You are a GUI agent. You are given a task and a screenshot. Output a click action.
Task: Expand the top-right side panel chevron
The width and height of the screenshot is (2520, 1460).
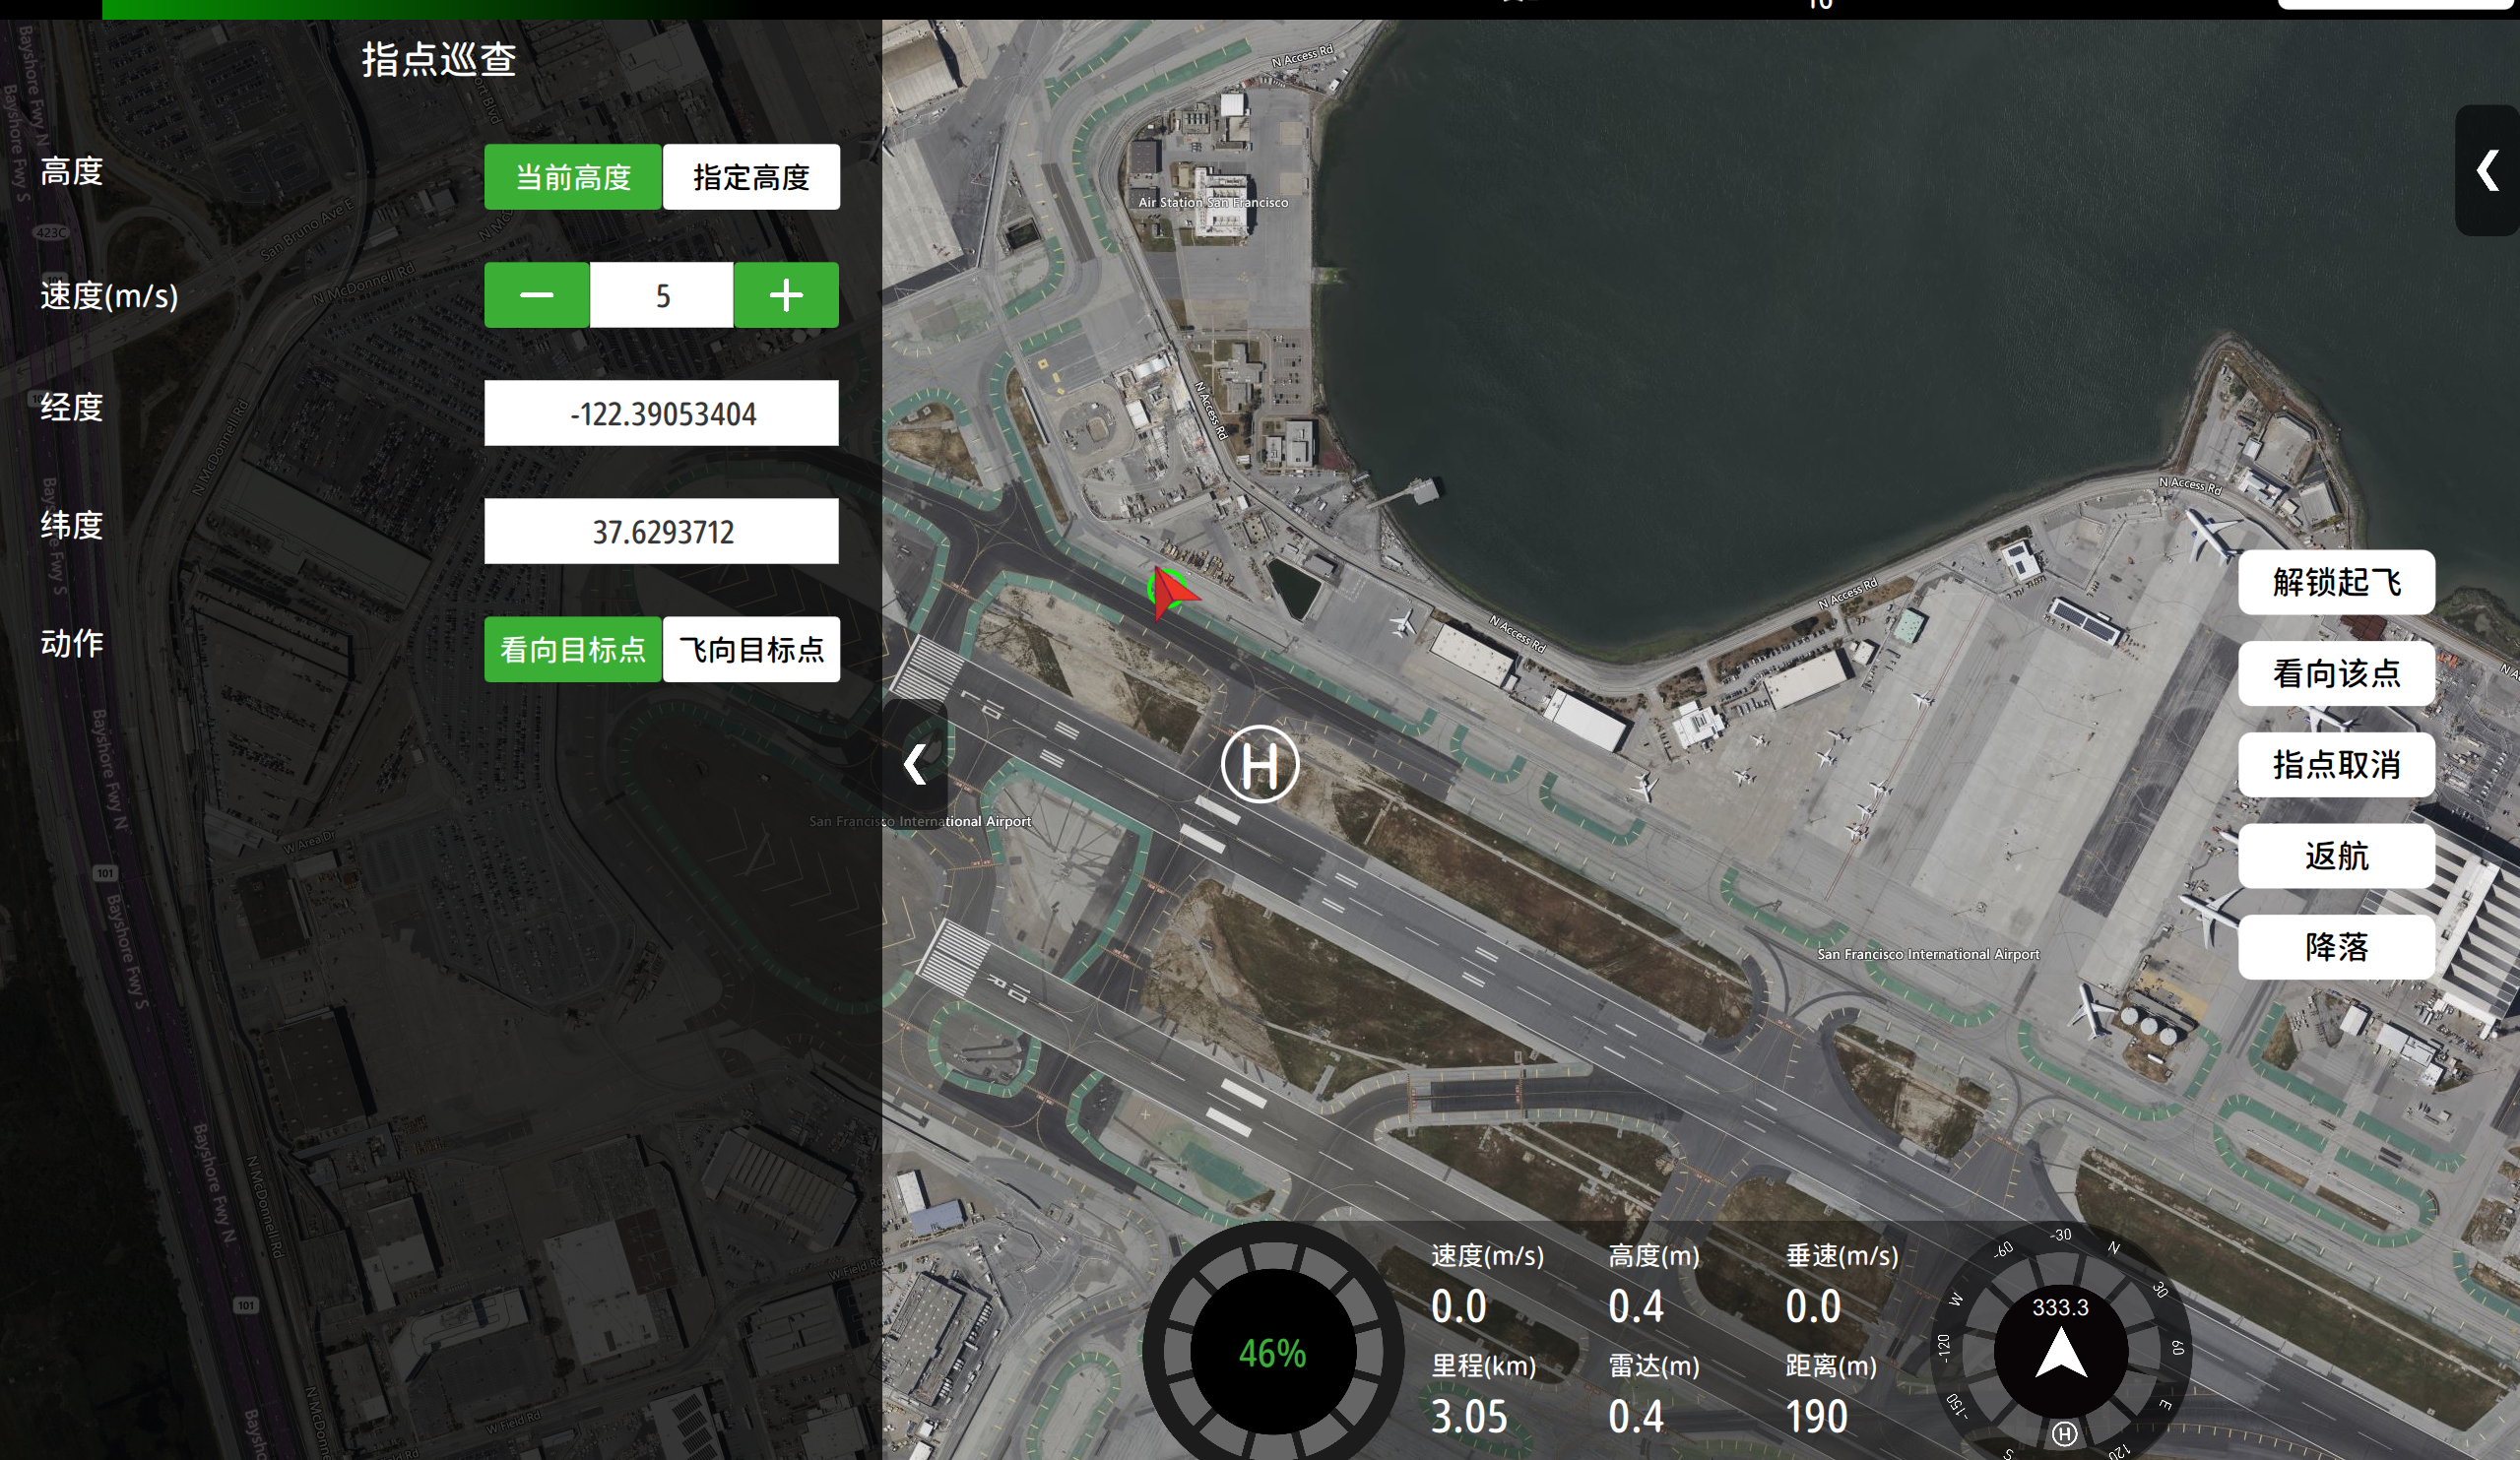pos(2487,170)
